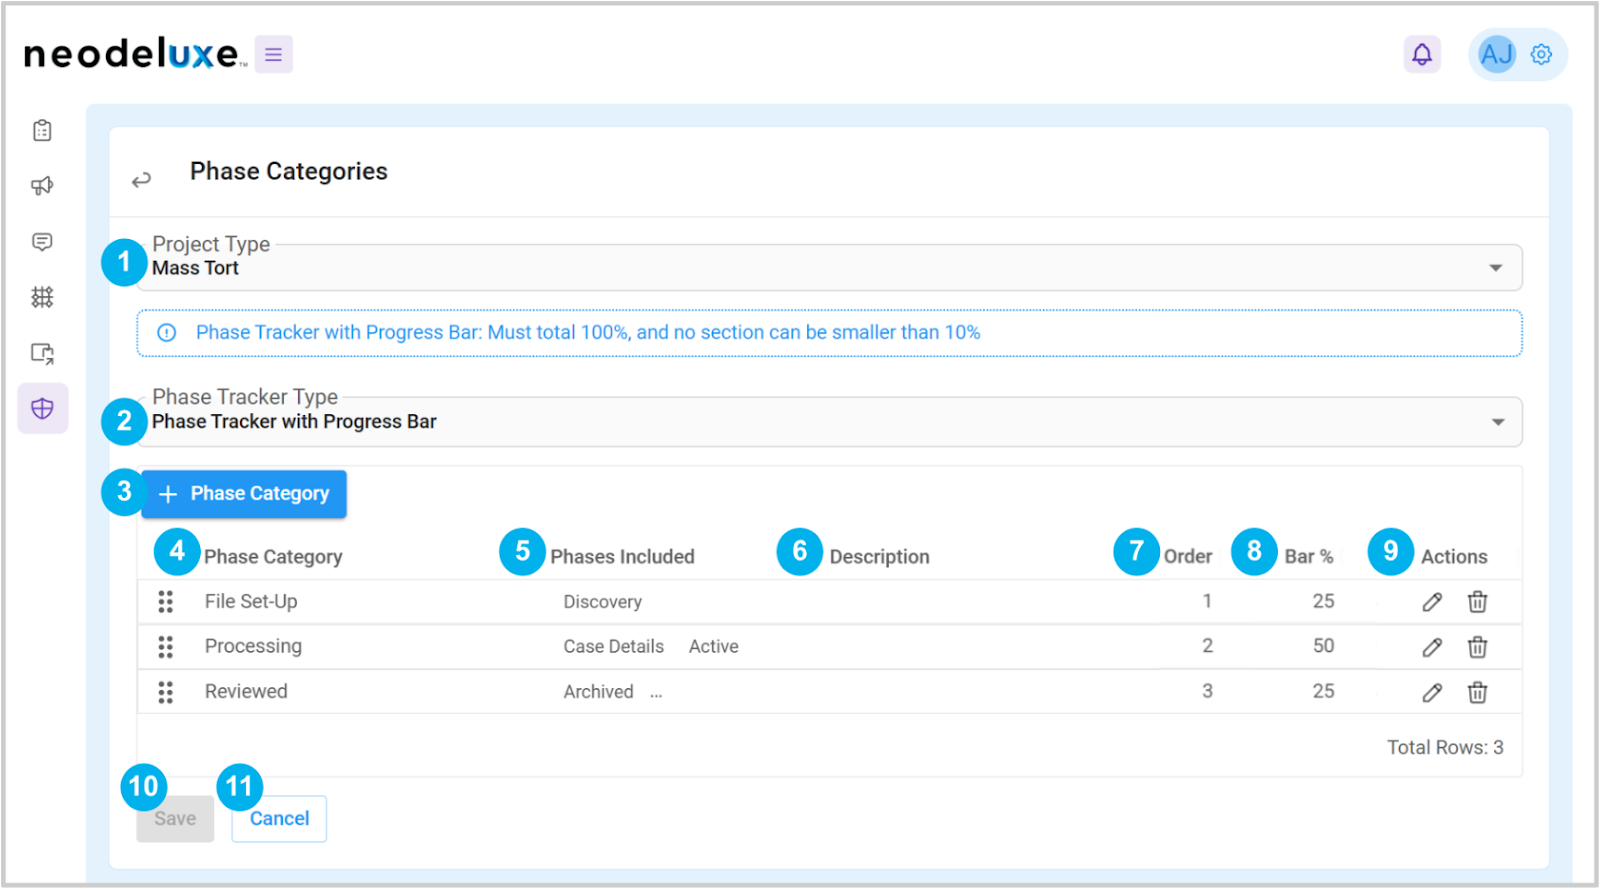
Task: Click the Bar % column header
Action: click(x=1308, y=557)
